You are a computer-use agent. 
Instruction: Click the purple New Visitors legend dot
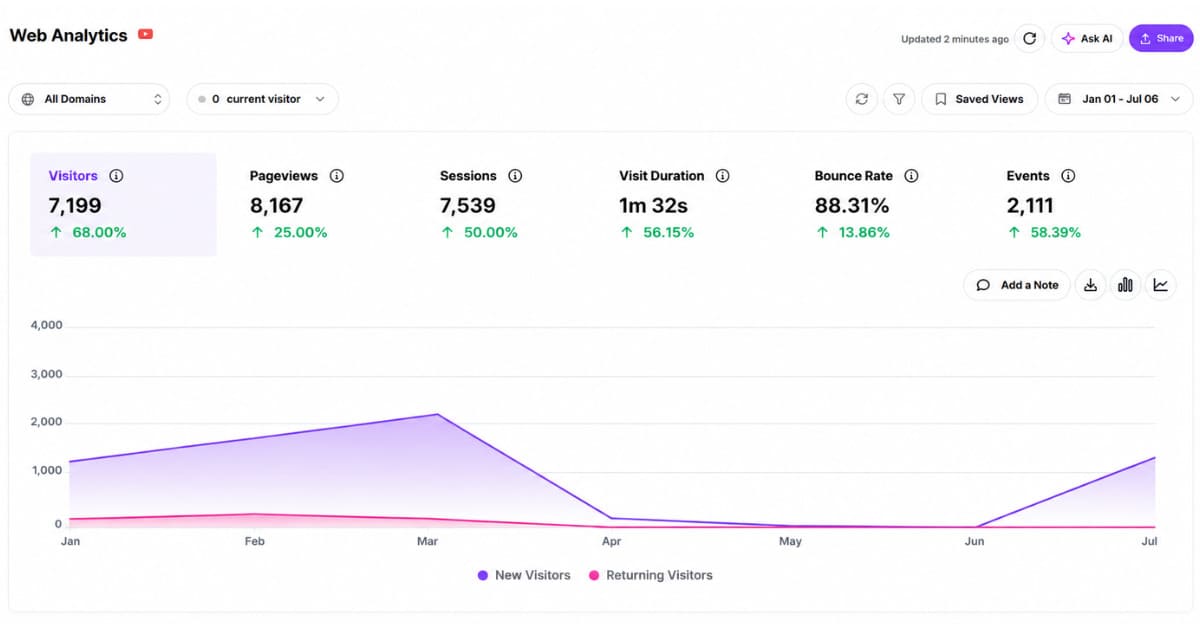(483, 575)
